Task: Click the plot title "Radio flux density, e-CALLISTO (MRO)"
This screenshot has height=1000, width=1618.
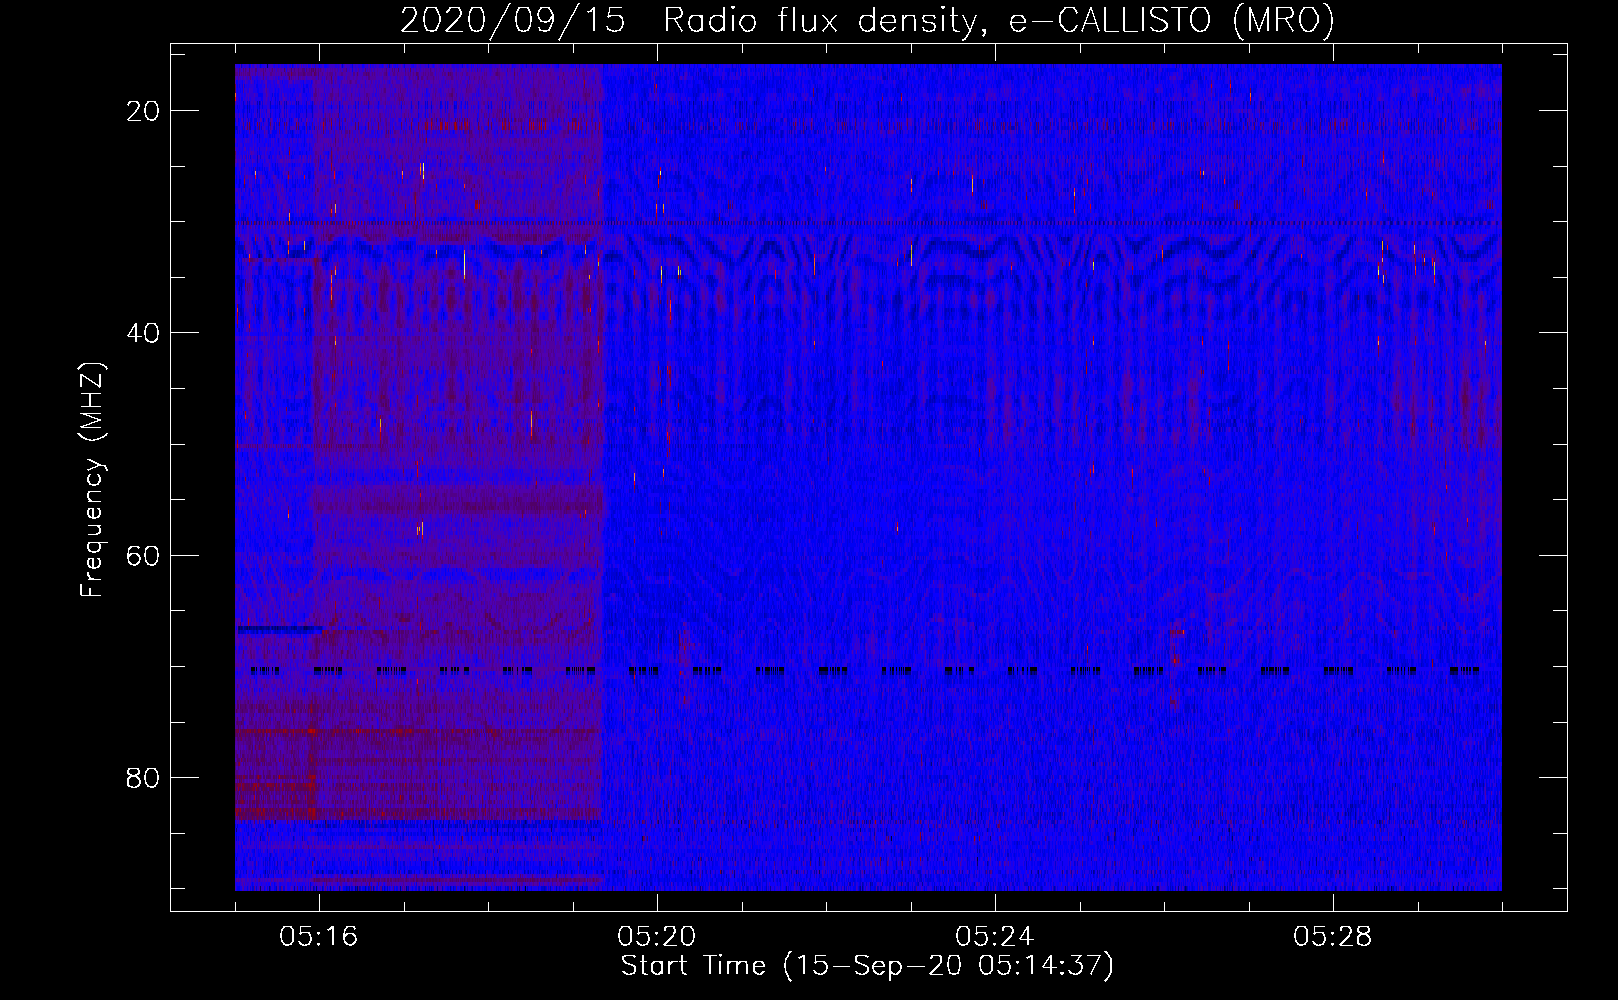Action: pos(999,21)
